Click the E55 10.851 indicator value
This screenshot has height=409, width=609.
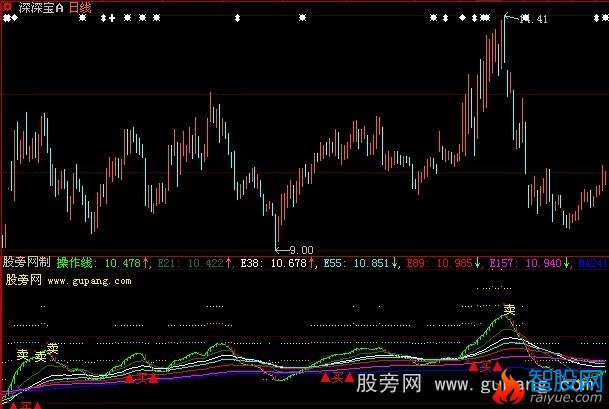click(360, 263)
